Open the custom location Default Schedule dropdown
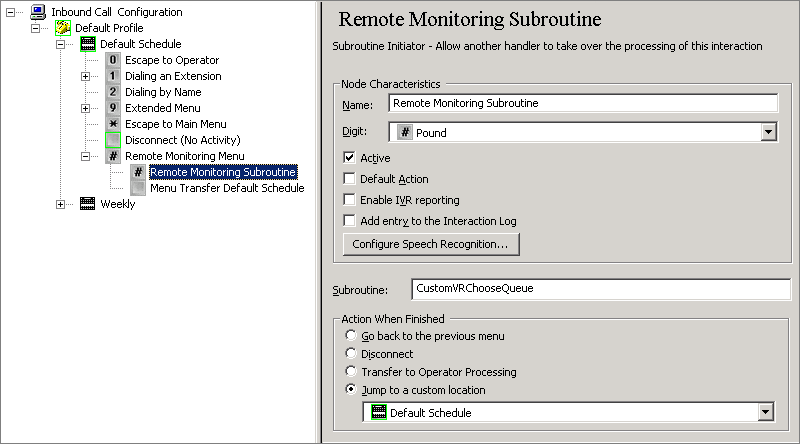Viewport: 800px width, 444px height. pos(766,412)
